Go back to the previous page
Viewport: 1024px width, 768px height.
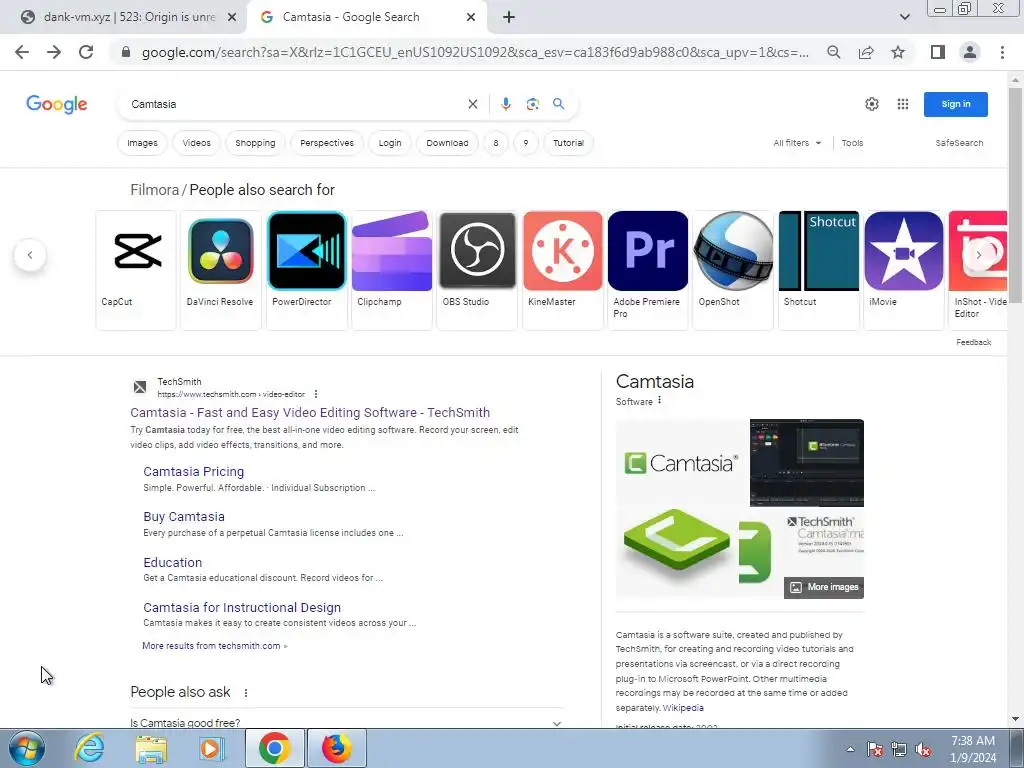click(22, 52)
